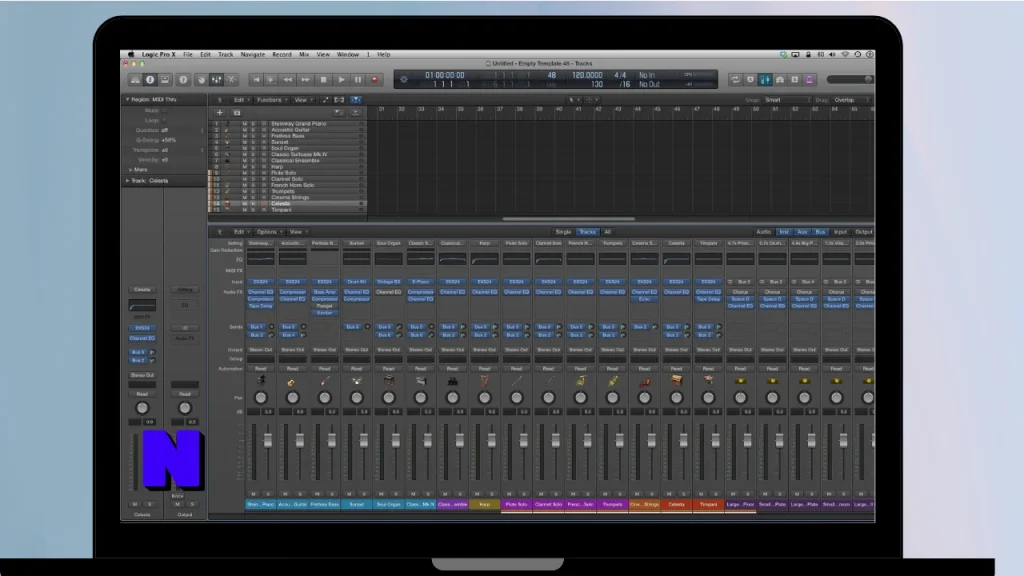Image resolution: width=1024 pixels, height=576 pixels.
Task: Toggle the Bus filter button in the mixer
Action: [x=820, y=232]
